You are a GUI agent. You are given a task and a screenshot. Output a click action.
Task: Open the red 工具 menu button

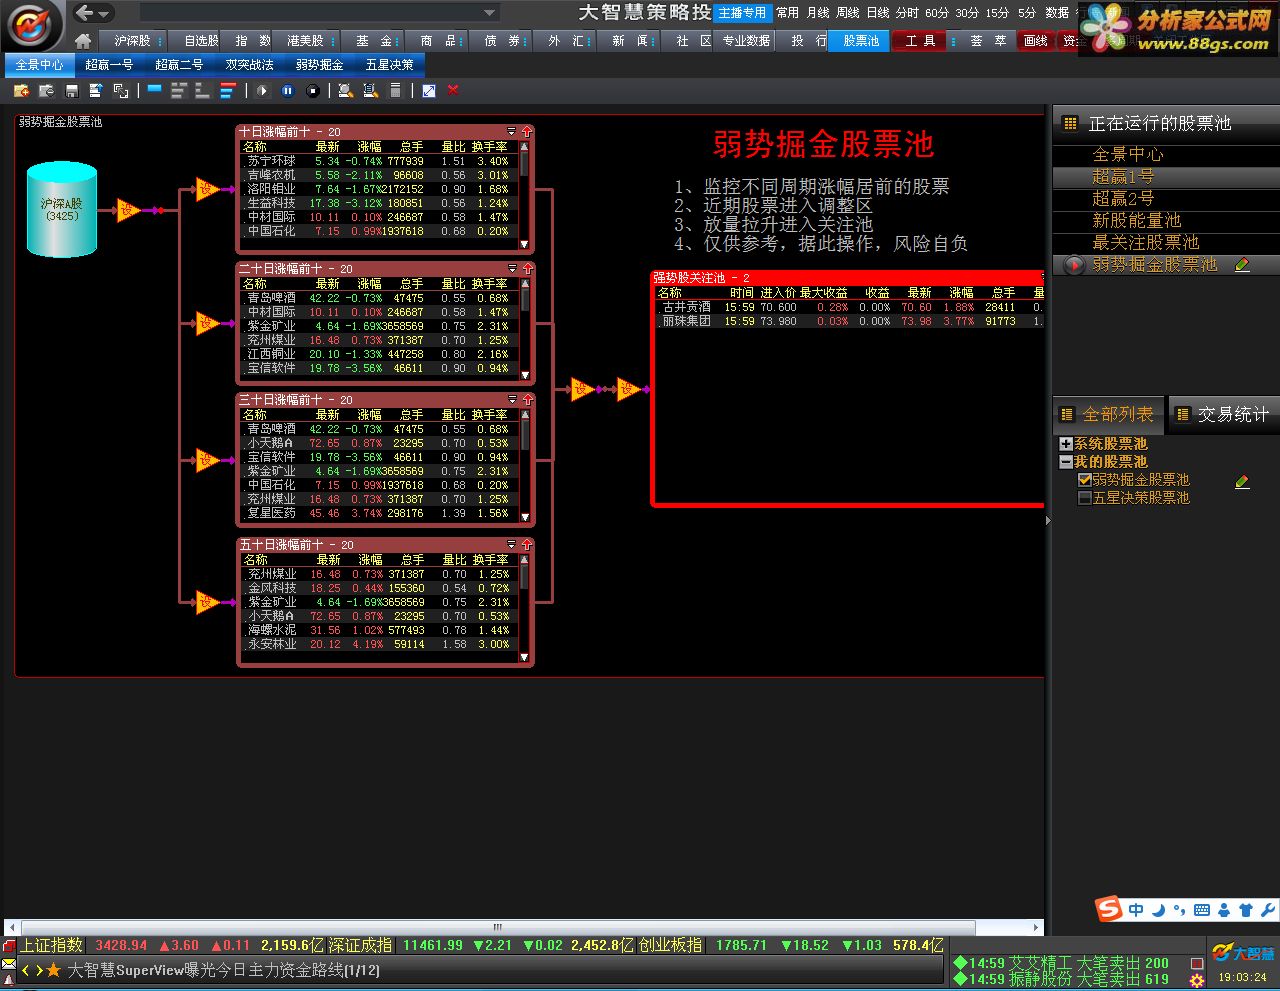[x=921, y=41]
